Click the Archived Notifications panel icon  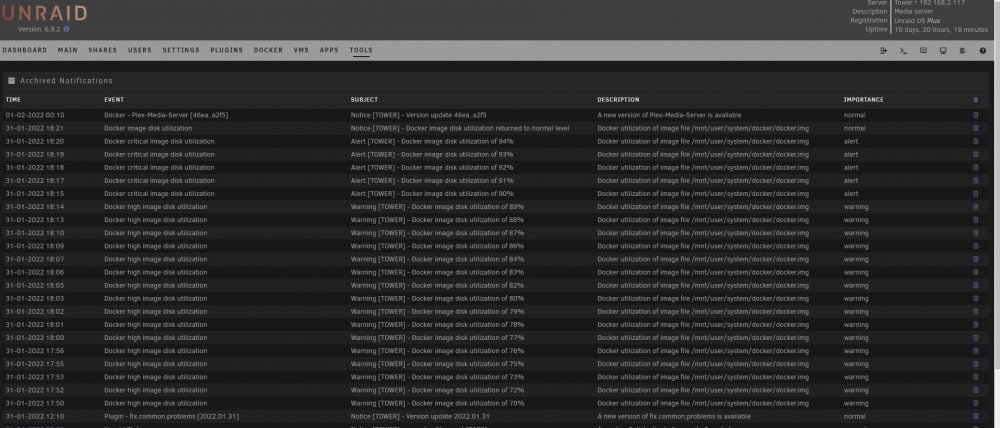tap(11, 81)
